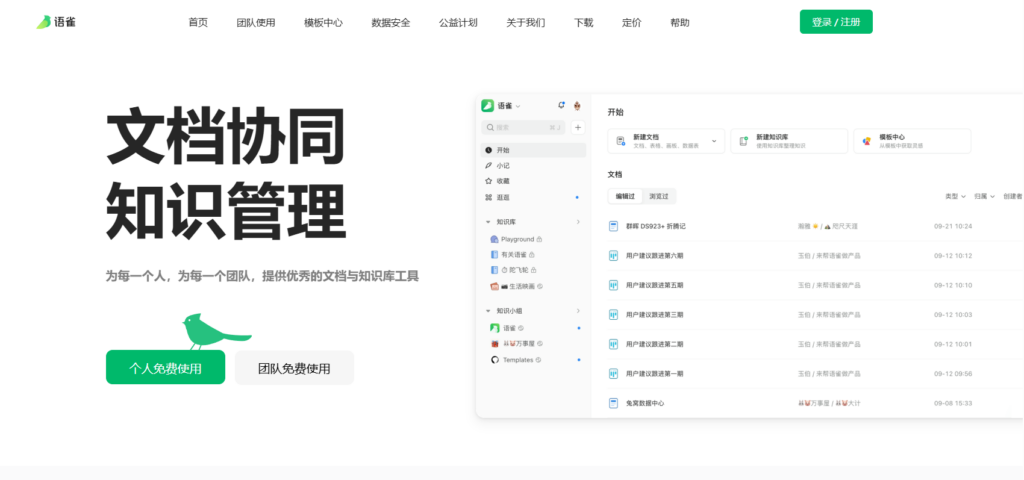Click the green 登录 / 注册 button
The width and height of the screenshot is (1024, 480).
[836, 22]
